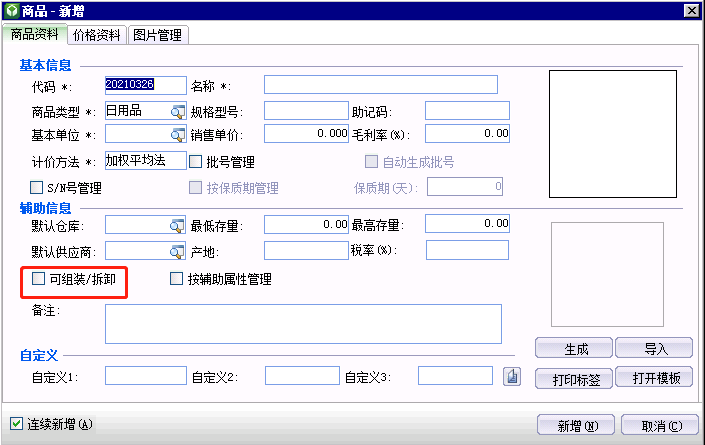
Task: Click the lower barcode preview box
Action: 607,275
